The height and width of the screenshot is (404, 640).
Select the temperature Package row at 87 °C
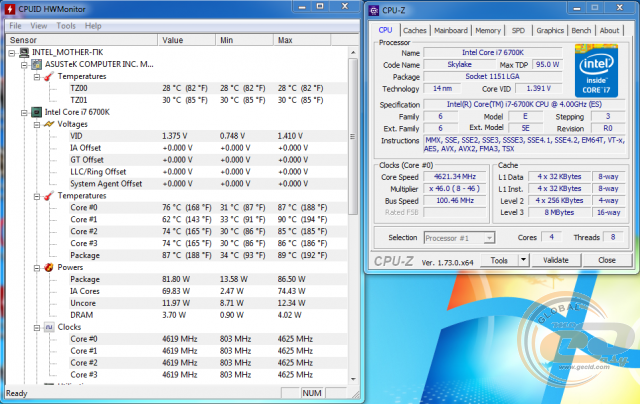(x=208, y=255)
